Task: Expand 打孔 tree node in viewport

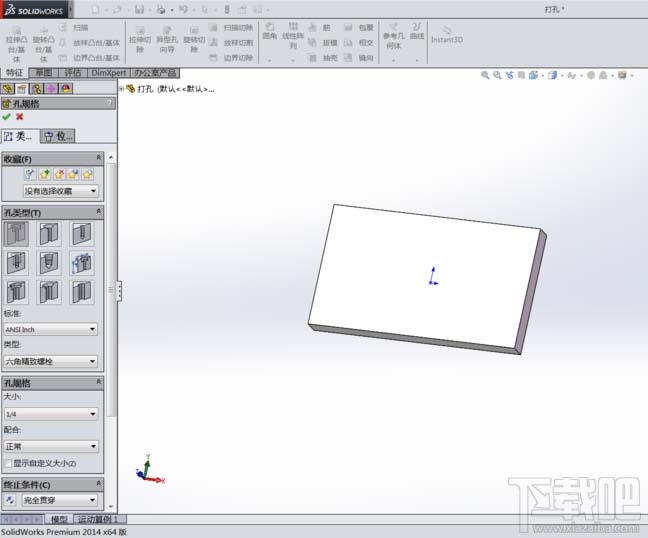Action: coord(122,88)
